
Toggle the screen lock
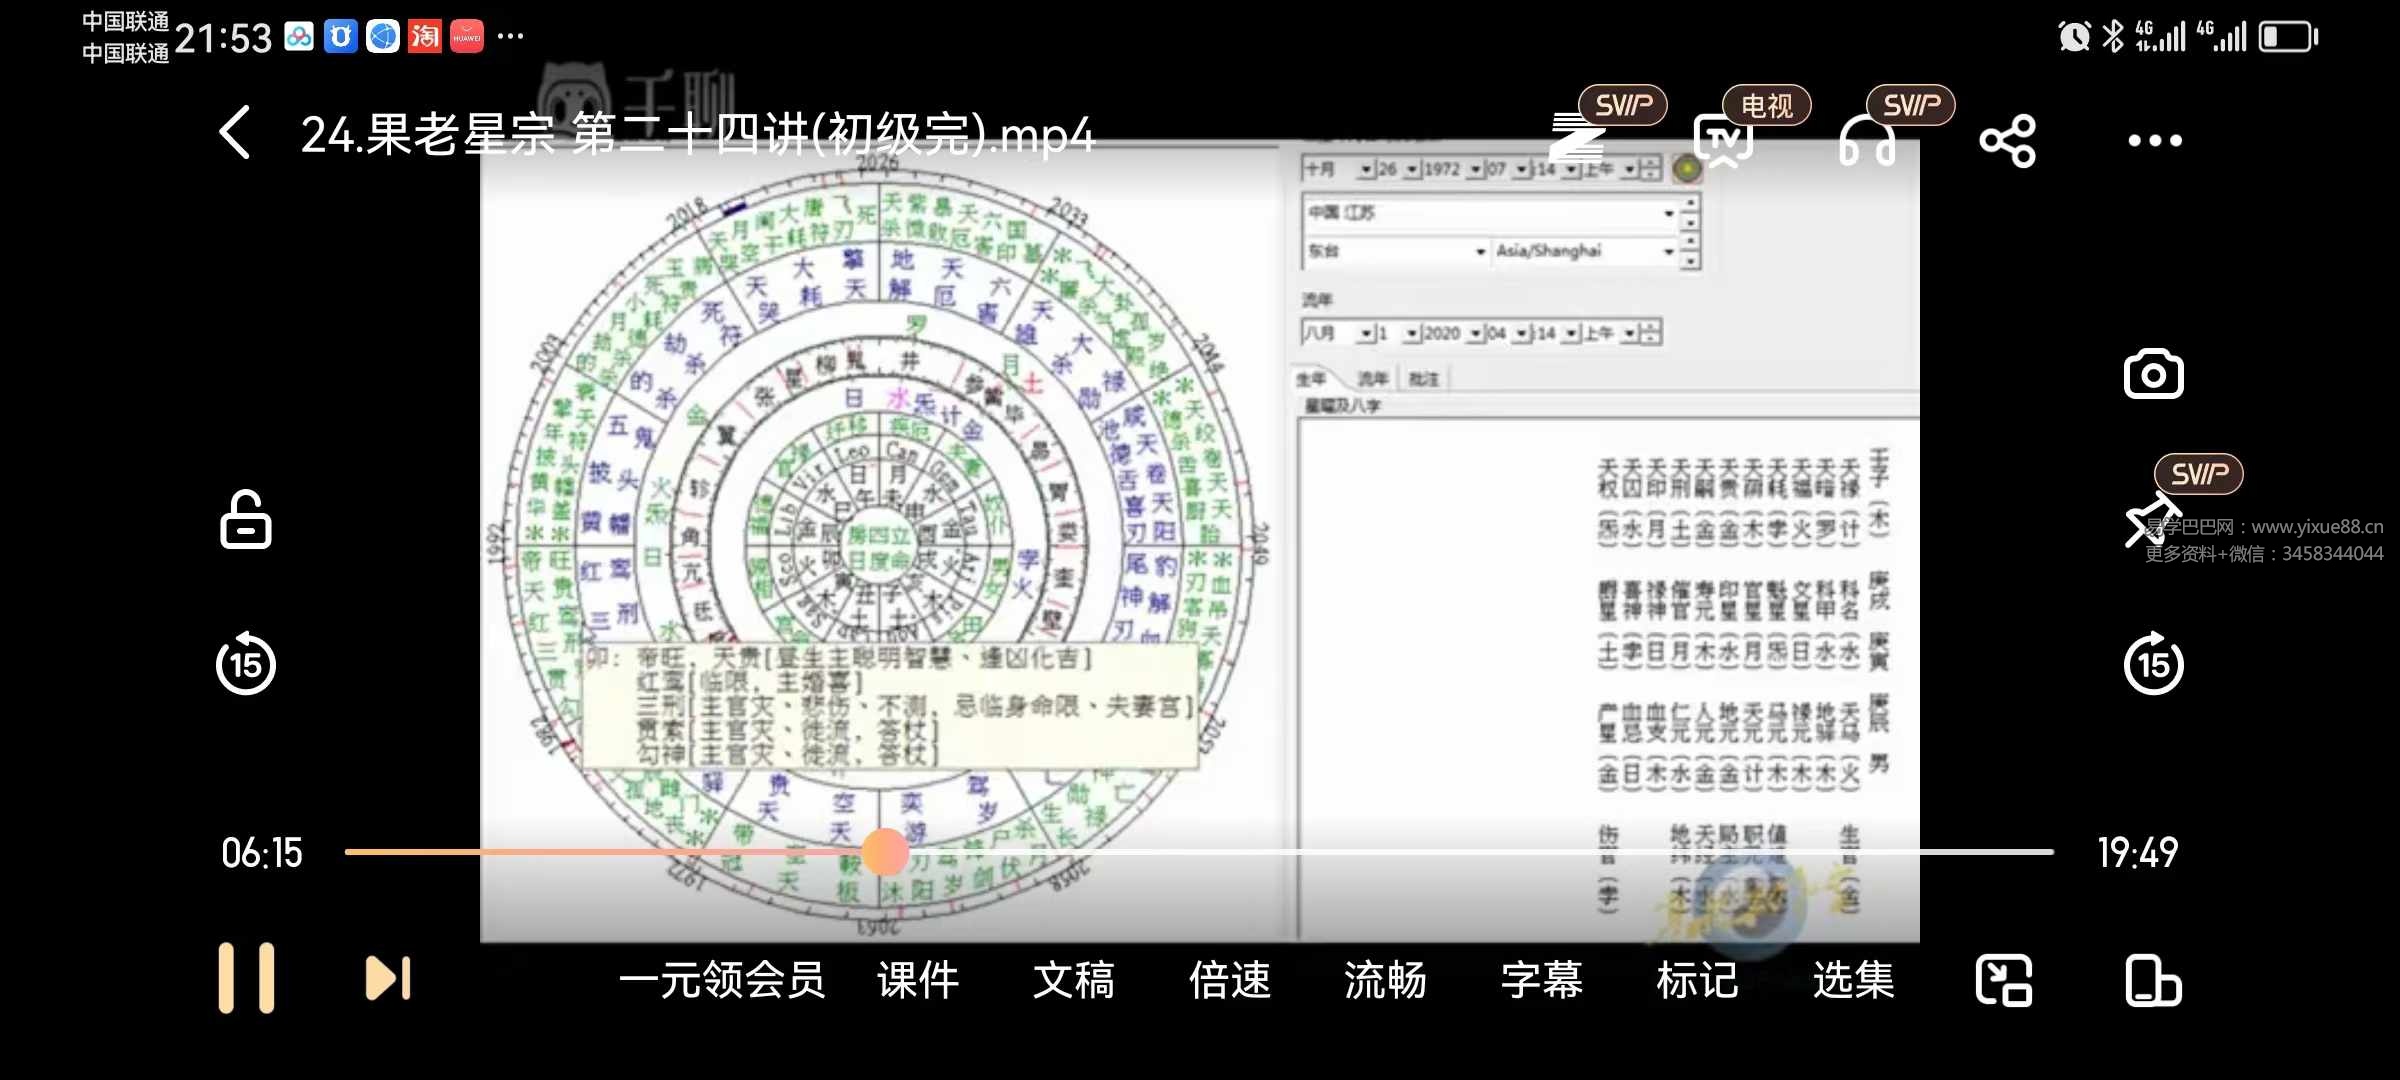point(244,521)
